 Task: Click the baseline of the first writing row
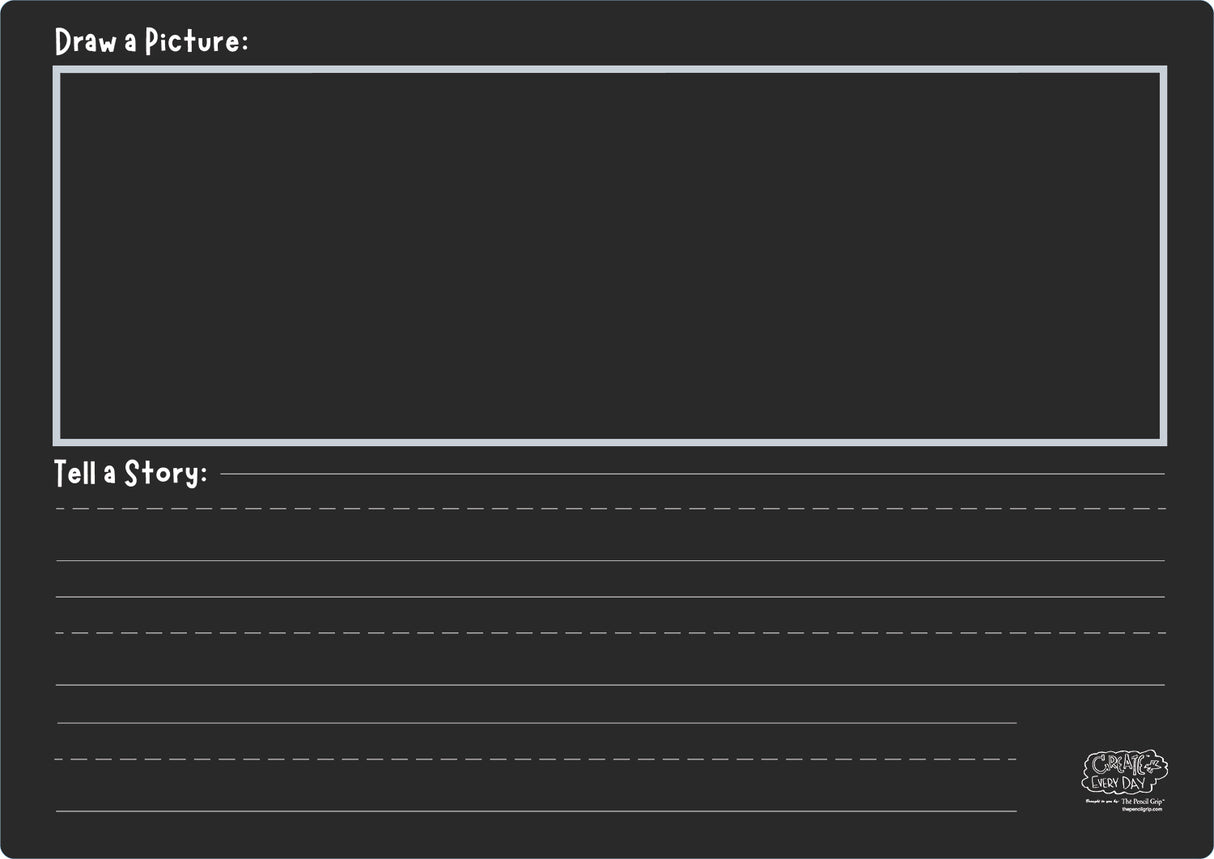pos(610,561)
